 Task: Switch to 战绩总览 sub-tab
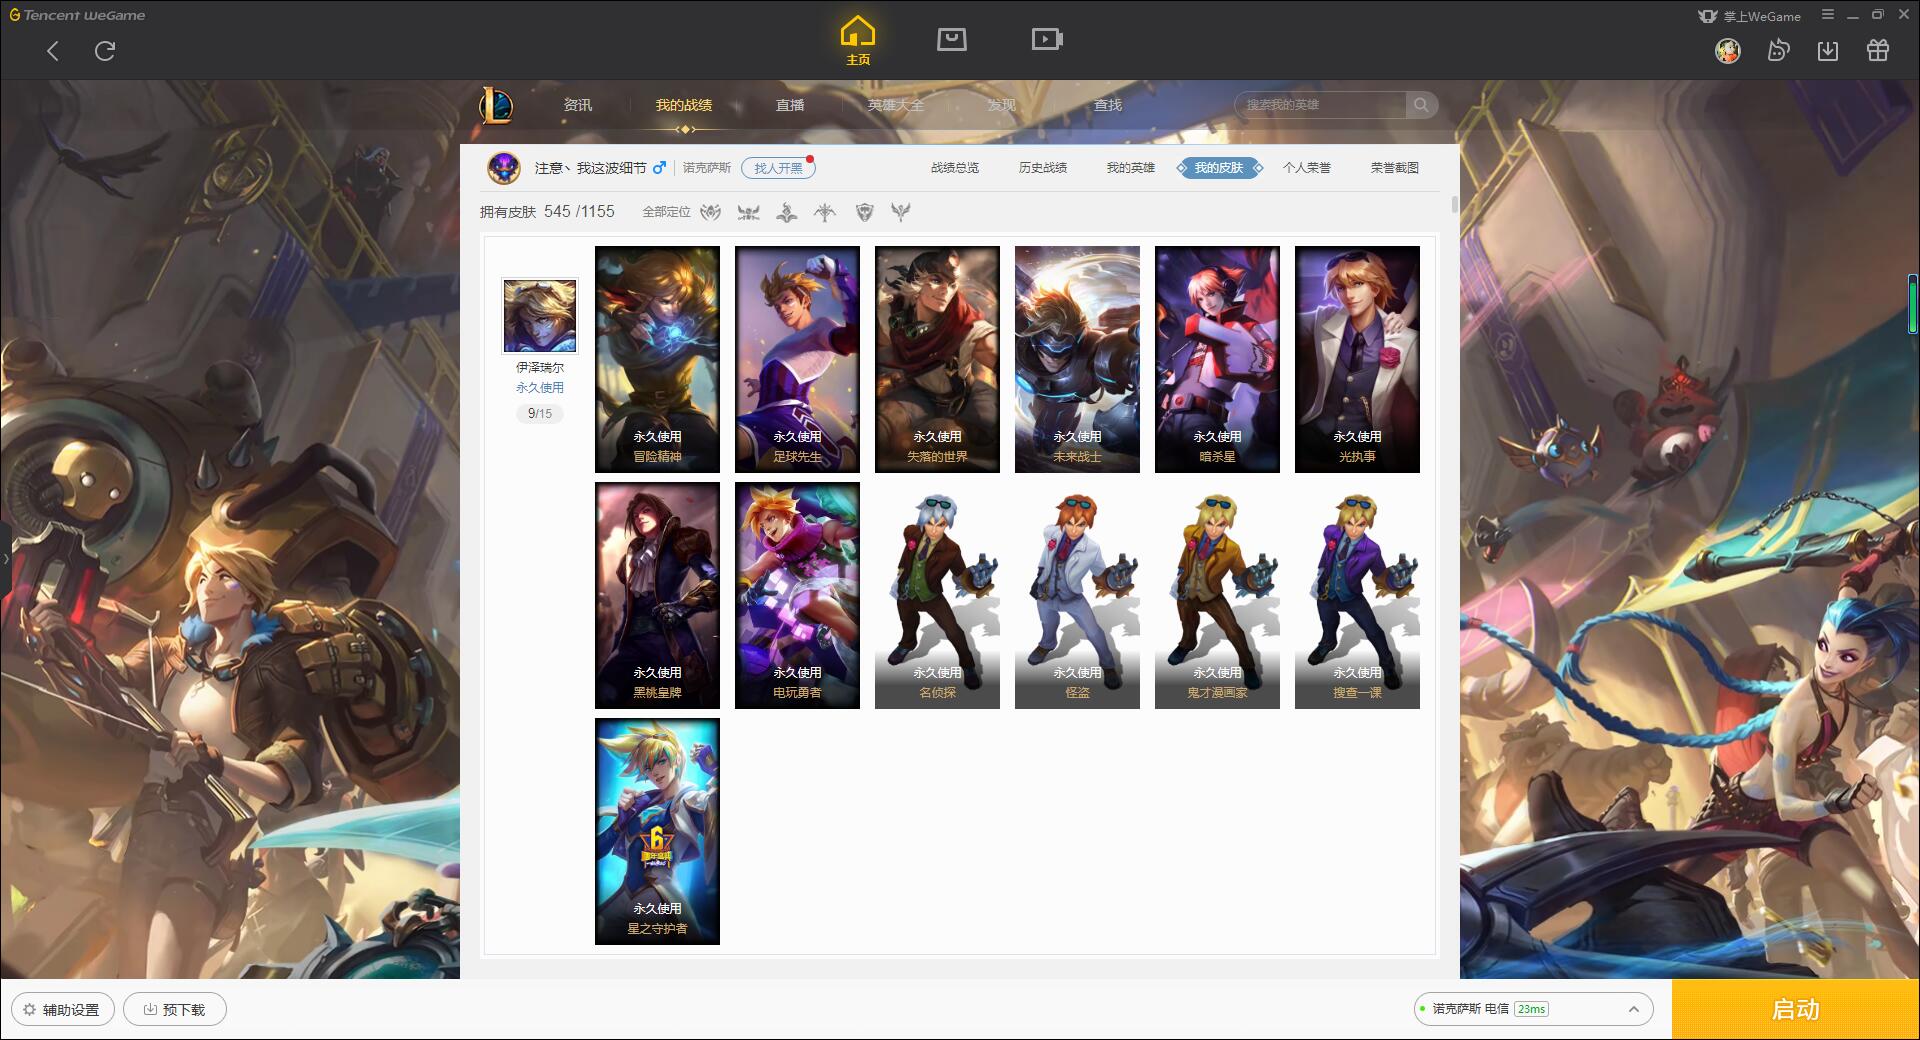[x=955, y=167]
